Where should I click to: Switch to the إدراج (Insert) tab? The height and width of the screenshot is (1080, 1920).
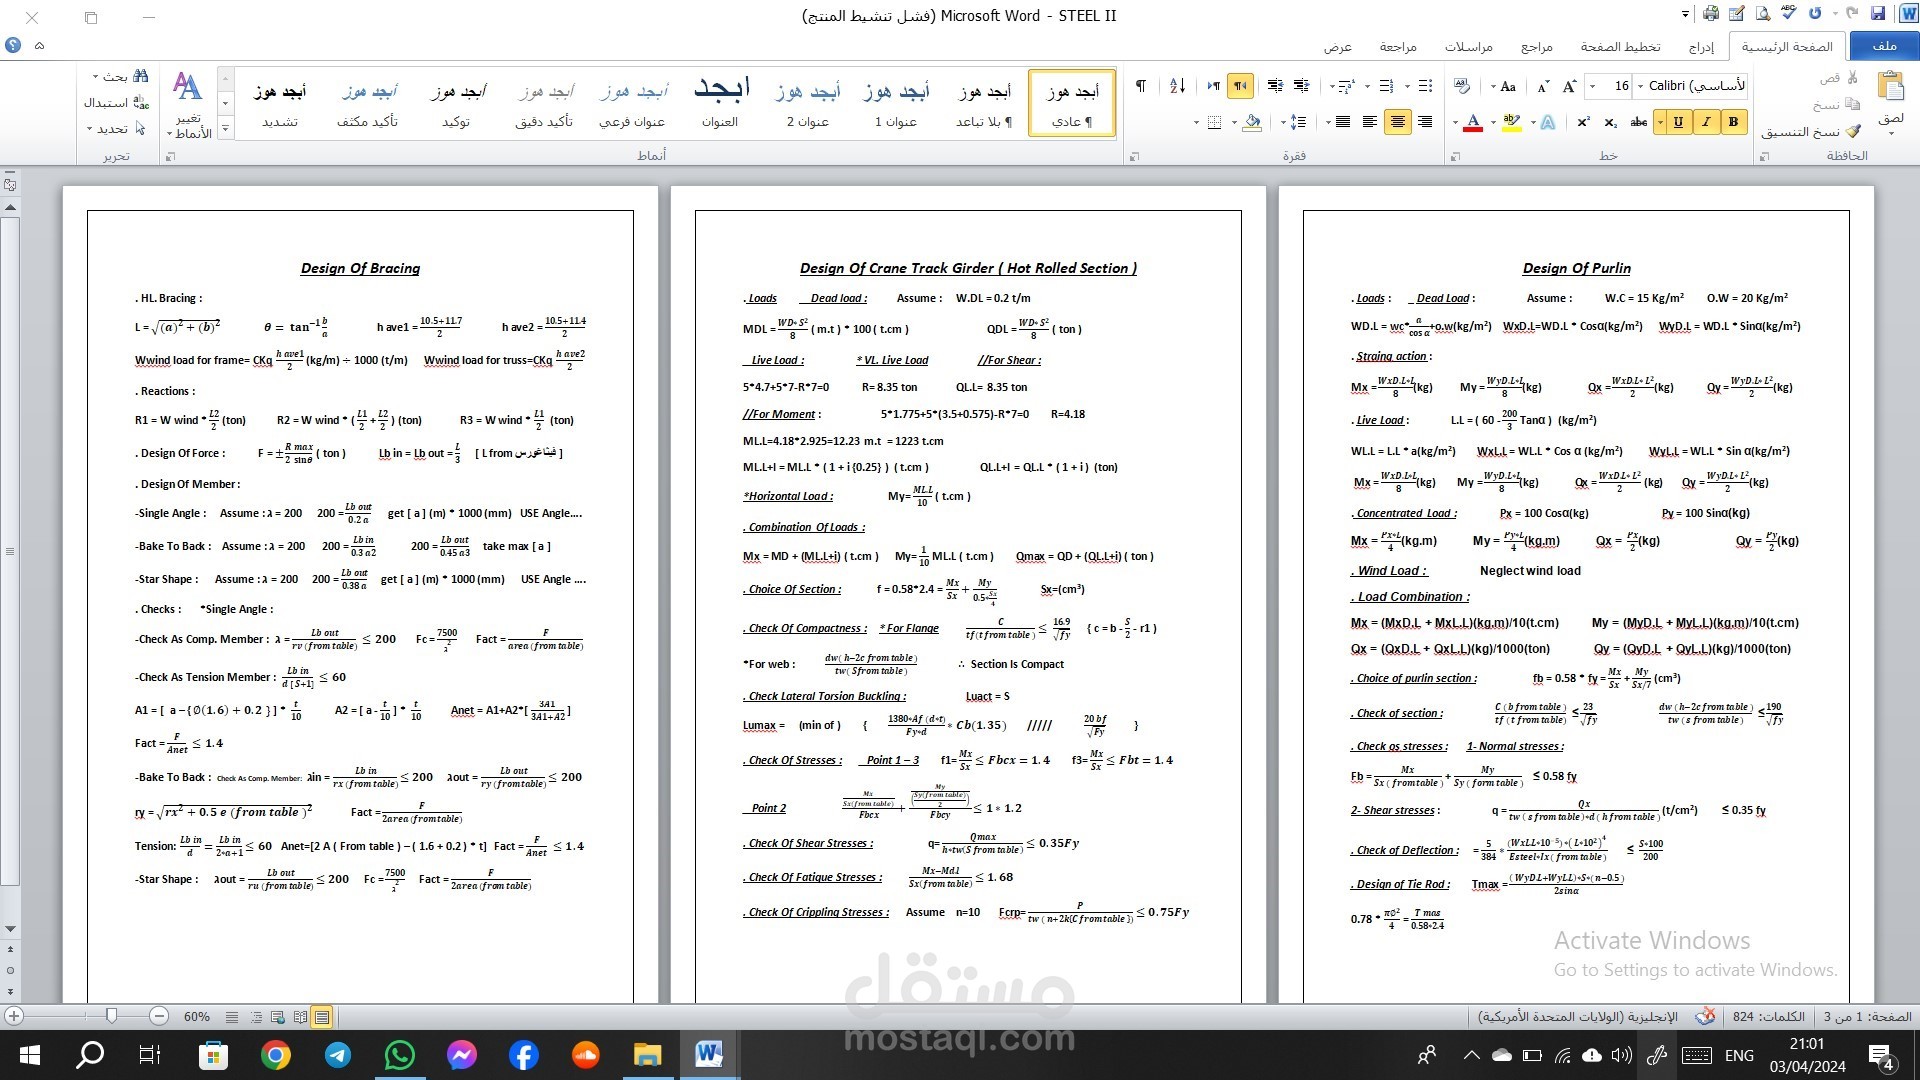tap(1701, 46)
